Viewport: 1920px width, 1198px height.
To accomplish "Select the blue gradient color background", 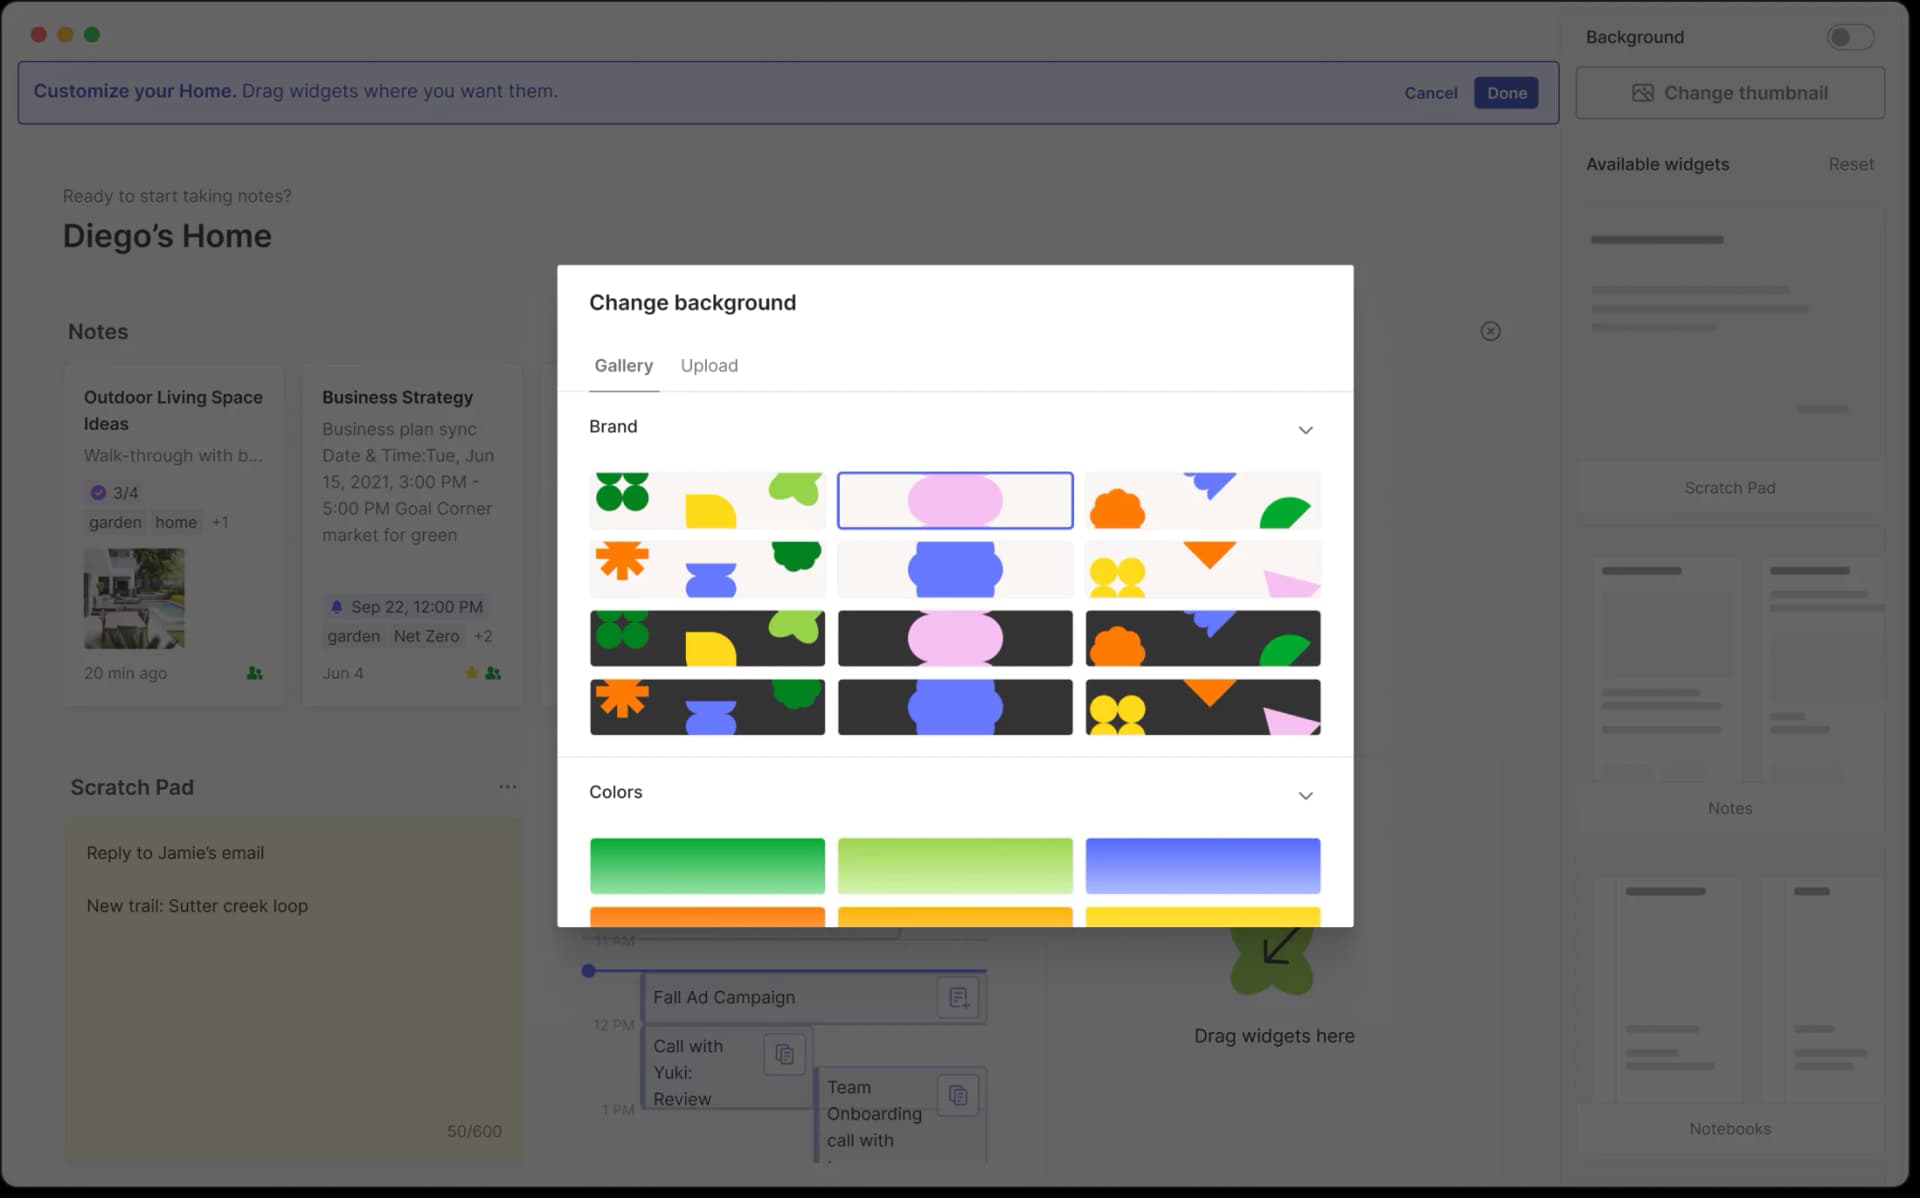I will [x=1203, y=865].
